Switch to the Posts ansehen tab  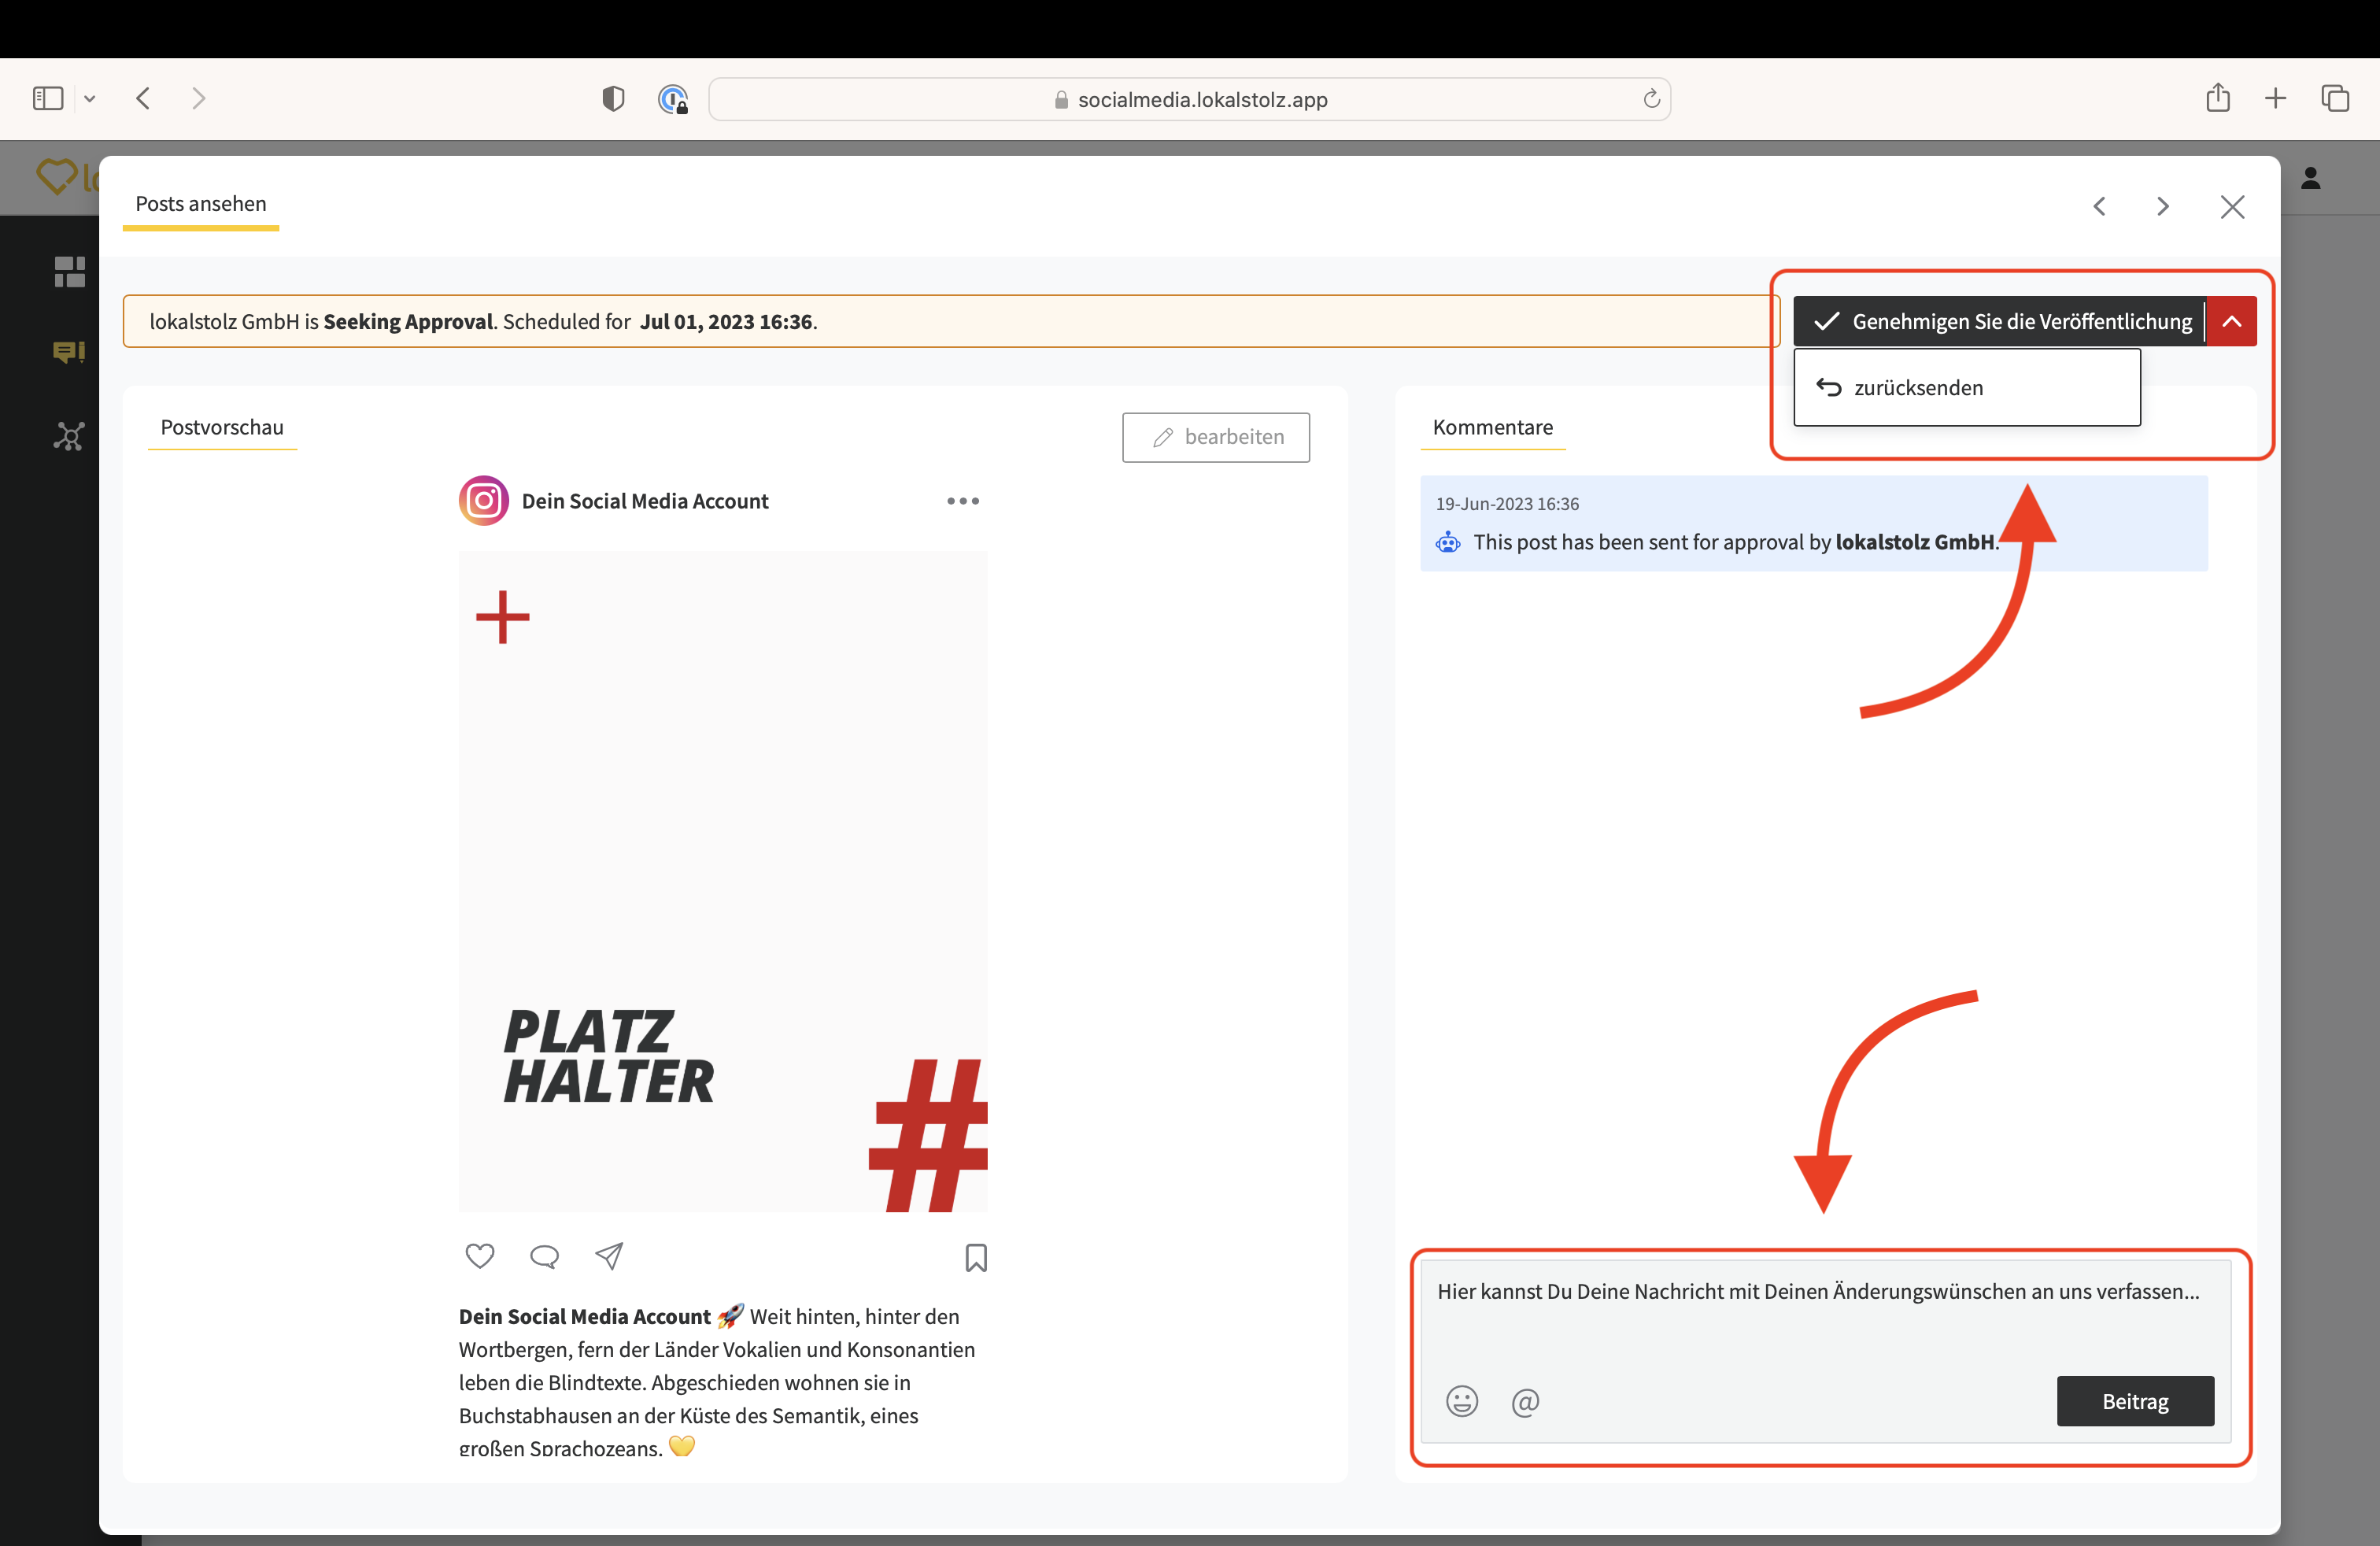[201, 204]
